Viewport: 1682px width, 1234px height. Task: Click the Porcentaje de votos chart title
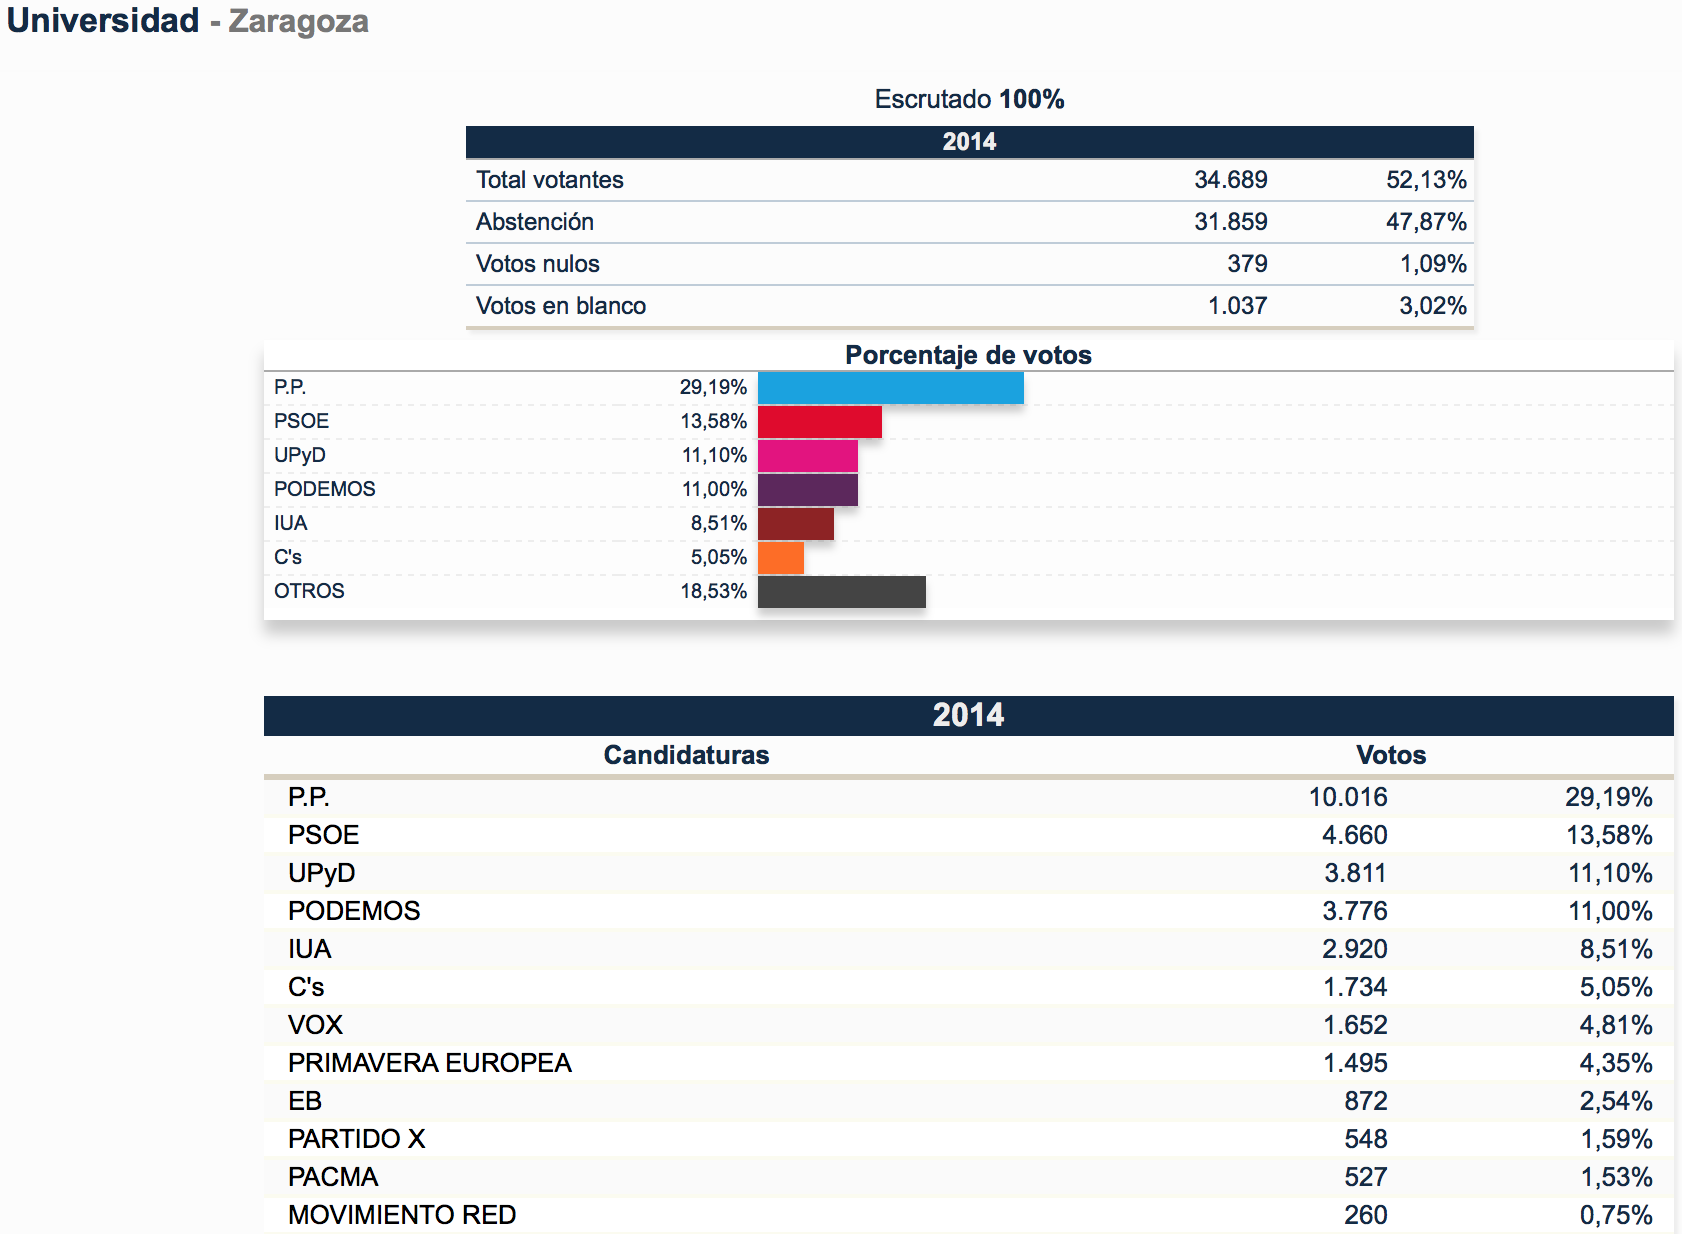tap(968, 355)
